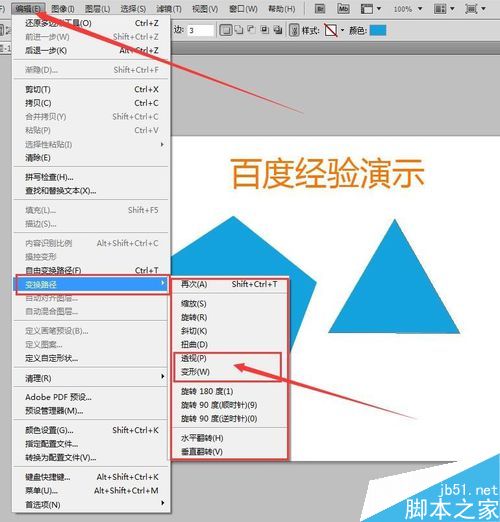Screen dimensions: 500x522
Task: Choose 水平翻转(H) flip horizontal
Action: (229, 438)
